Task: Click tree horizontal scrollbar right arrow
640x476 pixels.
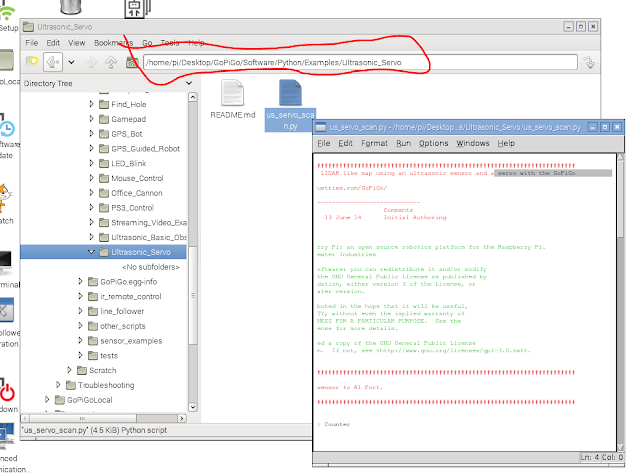Action: [x=182, y=418]
